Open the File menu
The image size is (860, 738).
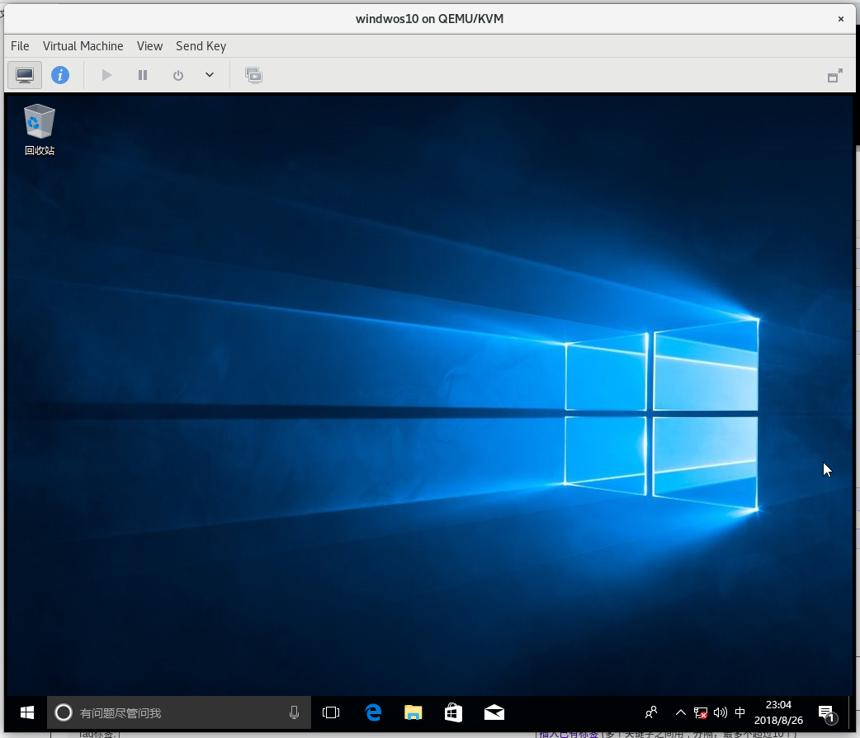[20, 46]
